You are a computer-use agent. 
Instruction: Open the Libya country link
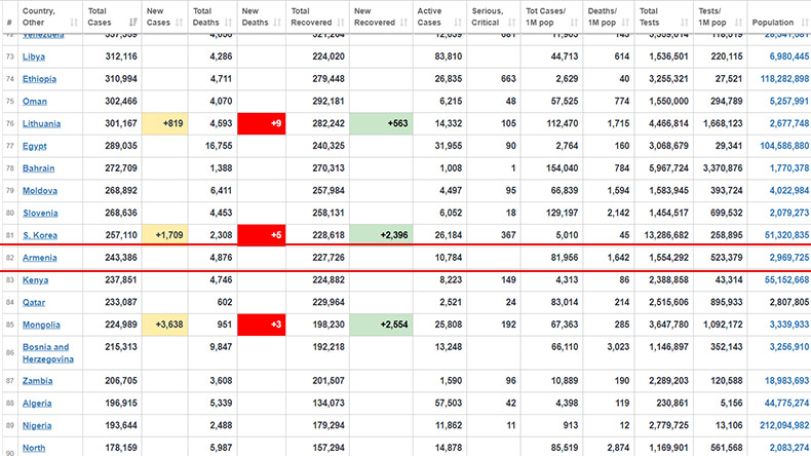(x=34, y=57)
